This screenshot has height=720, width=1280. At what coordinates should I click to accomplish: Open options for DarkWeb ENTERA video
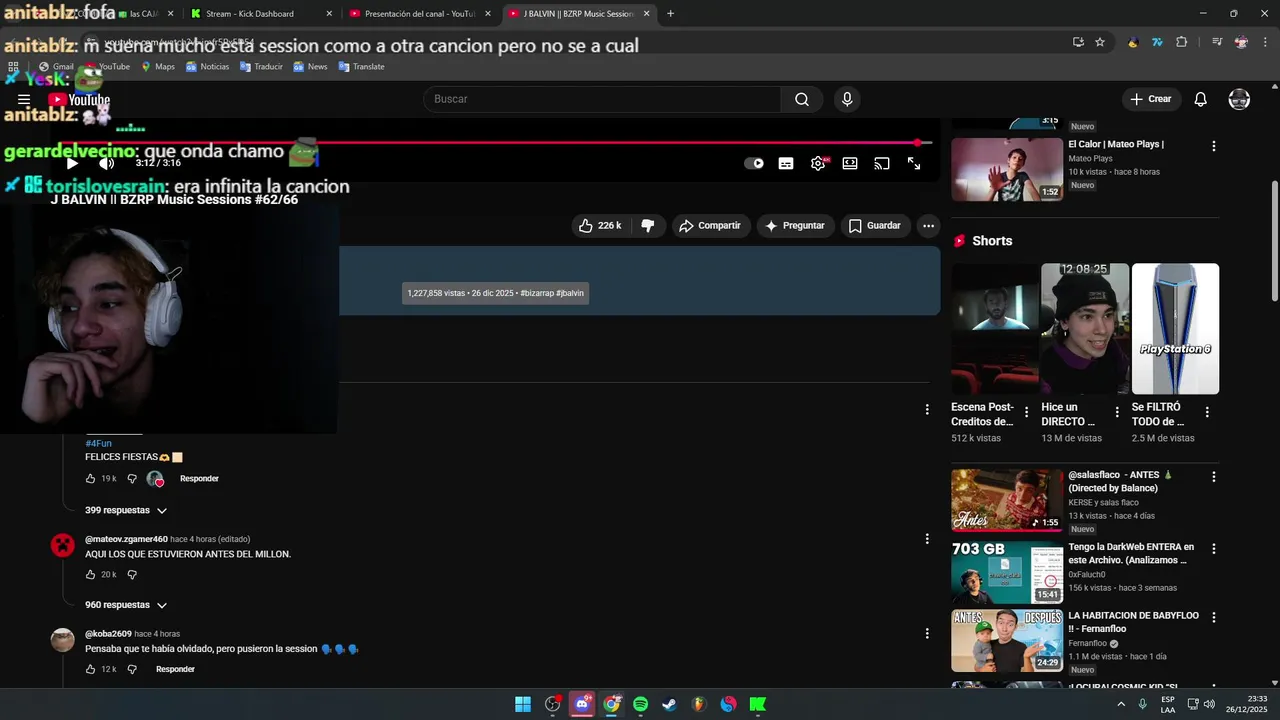click(1214, 549)
